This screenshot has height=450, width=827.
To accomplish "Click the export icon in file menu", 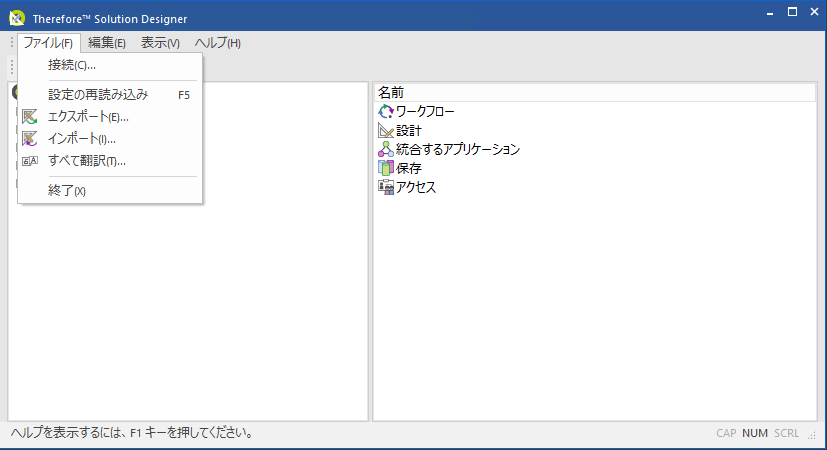I will 30,117.
